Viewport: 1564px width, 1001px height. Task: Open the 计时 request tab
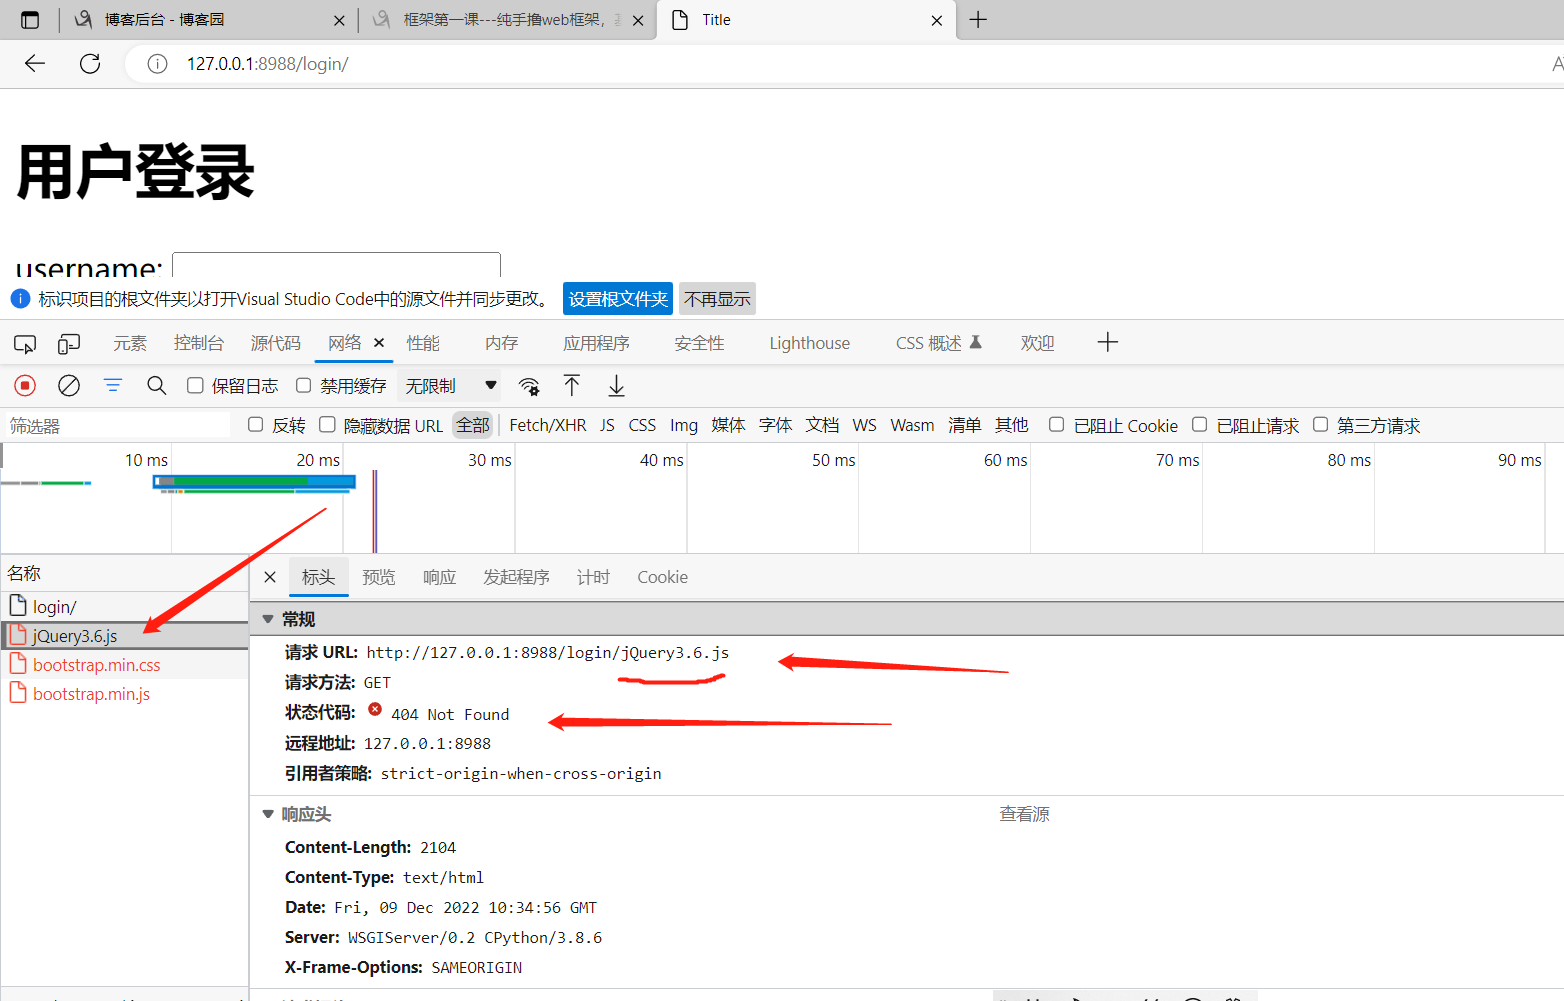(x=593, y=578)
